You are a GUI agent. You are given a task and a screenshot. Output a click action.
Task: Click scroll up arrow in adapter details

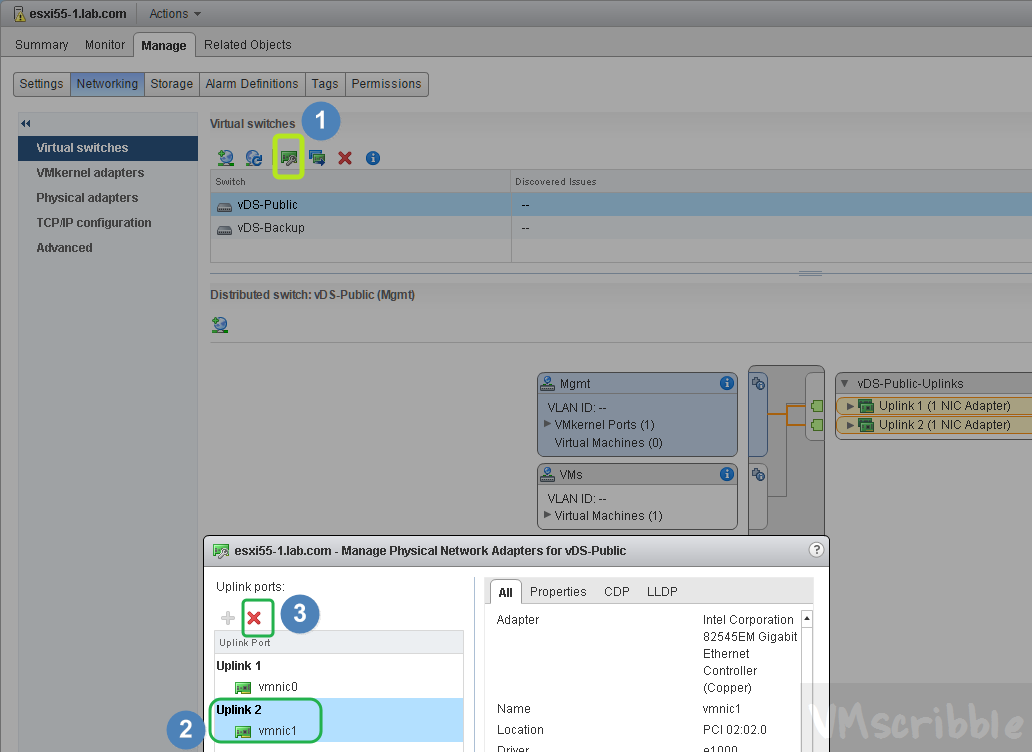(807, 620)
